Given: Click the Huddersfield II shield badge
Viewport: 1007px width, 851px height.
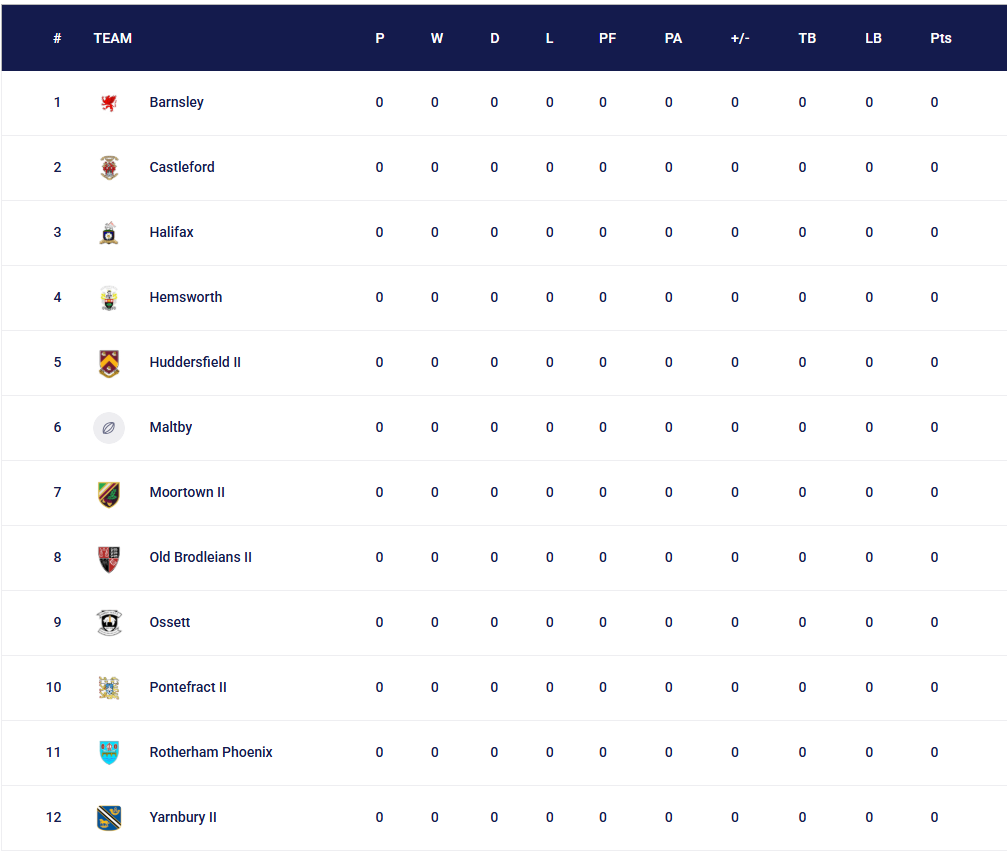Looking at the screenshot, I should pyautogui.click(x=109, y=363).
